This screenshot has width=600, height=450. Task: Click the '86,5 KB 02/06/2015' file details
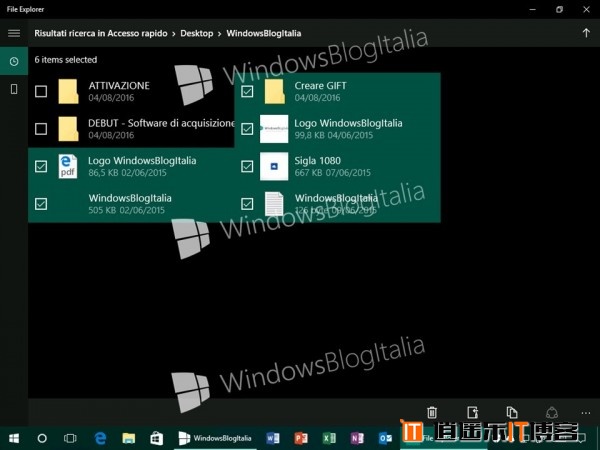click(127, 173)
